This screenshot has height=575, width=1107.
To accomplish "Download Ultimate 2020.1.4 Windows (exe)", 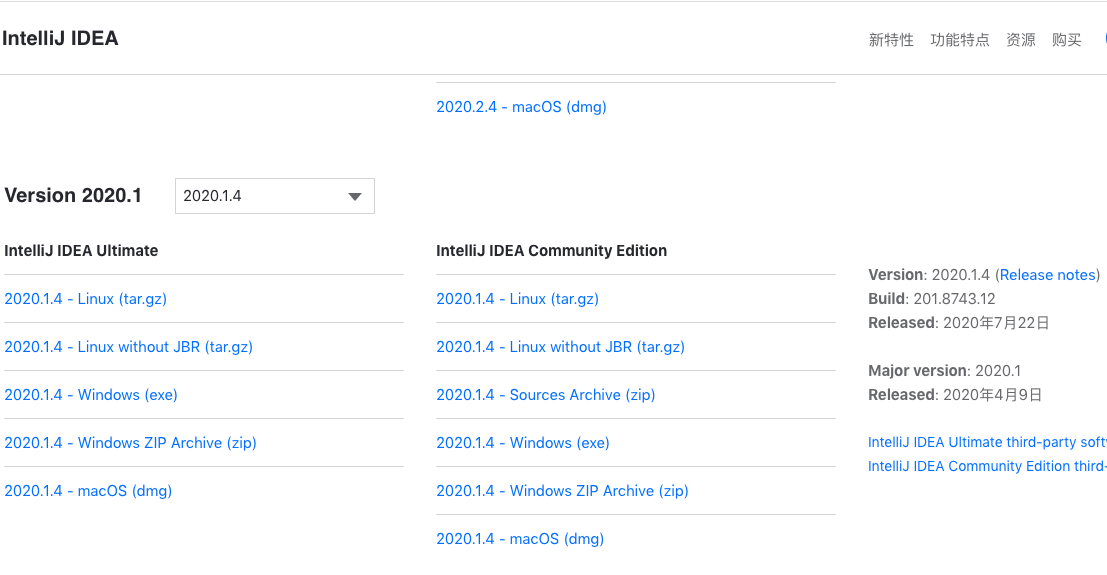I will pyautogui.click(x=91, y=395).
